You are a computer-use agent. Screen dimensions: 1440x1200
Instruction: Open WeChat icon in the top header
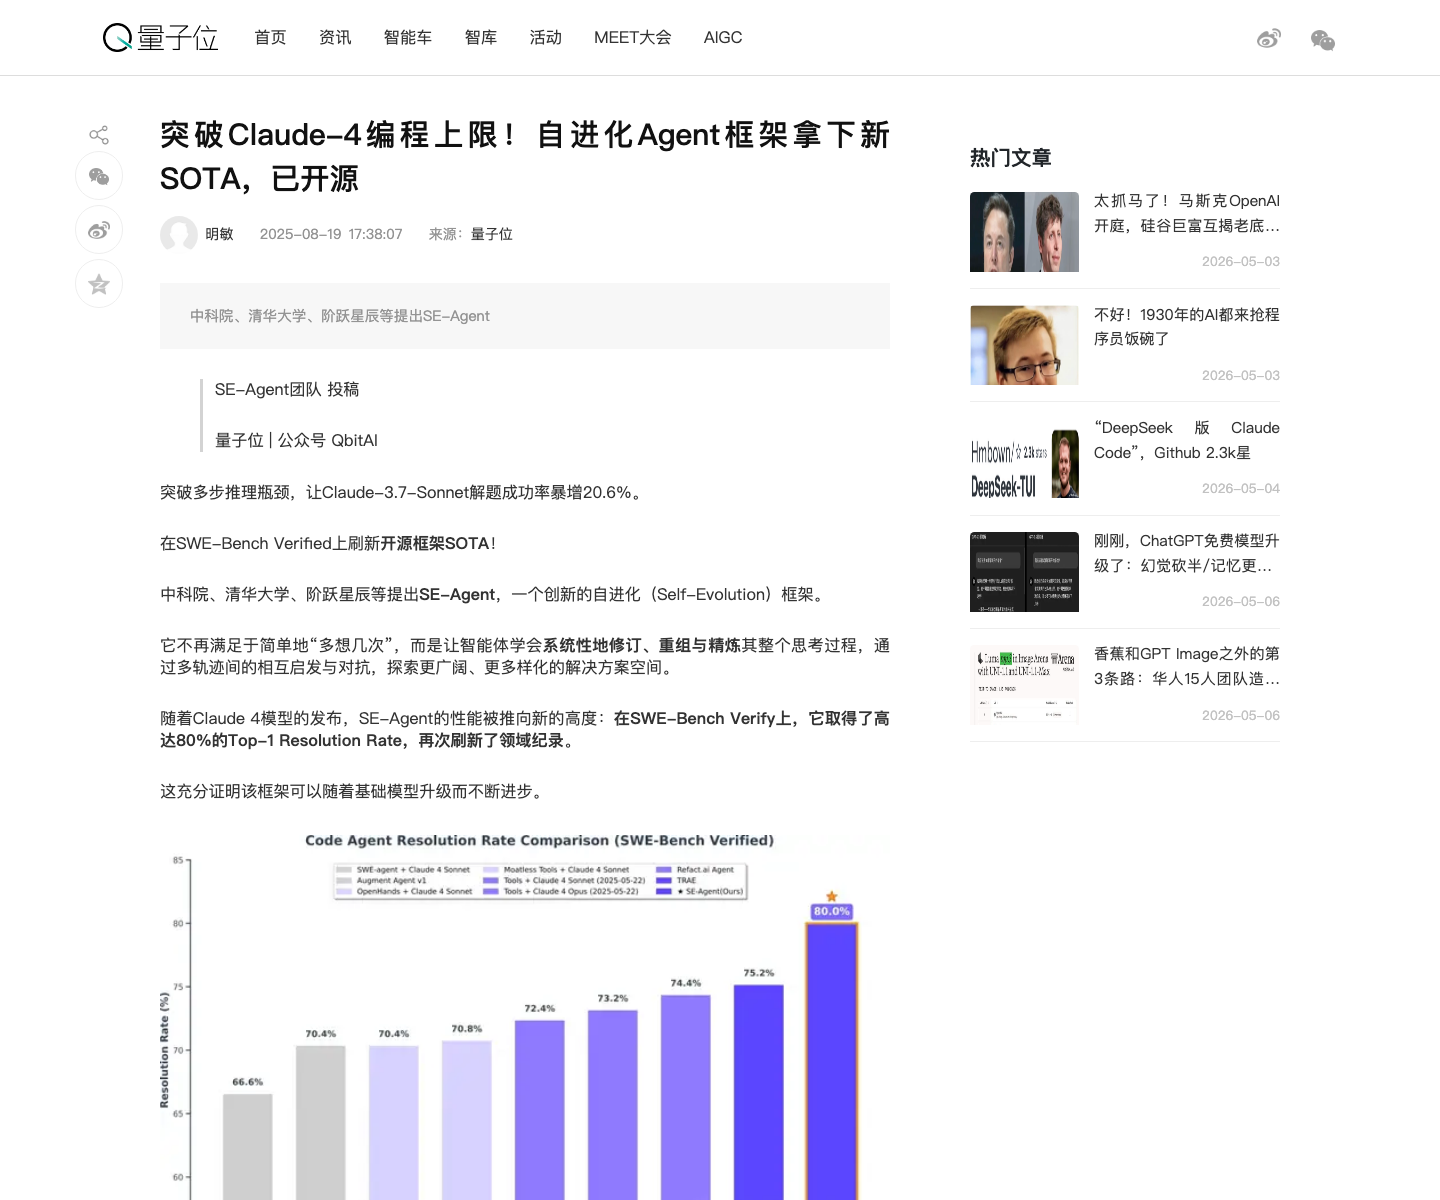click(x=1323, y=40)
